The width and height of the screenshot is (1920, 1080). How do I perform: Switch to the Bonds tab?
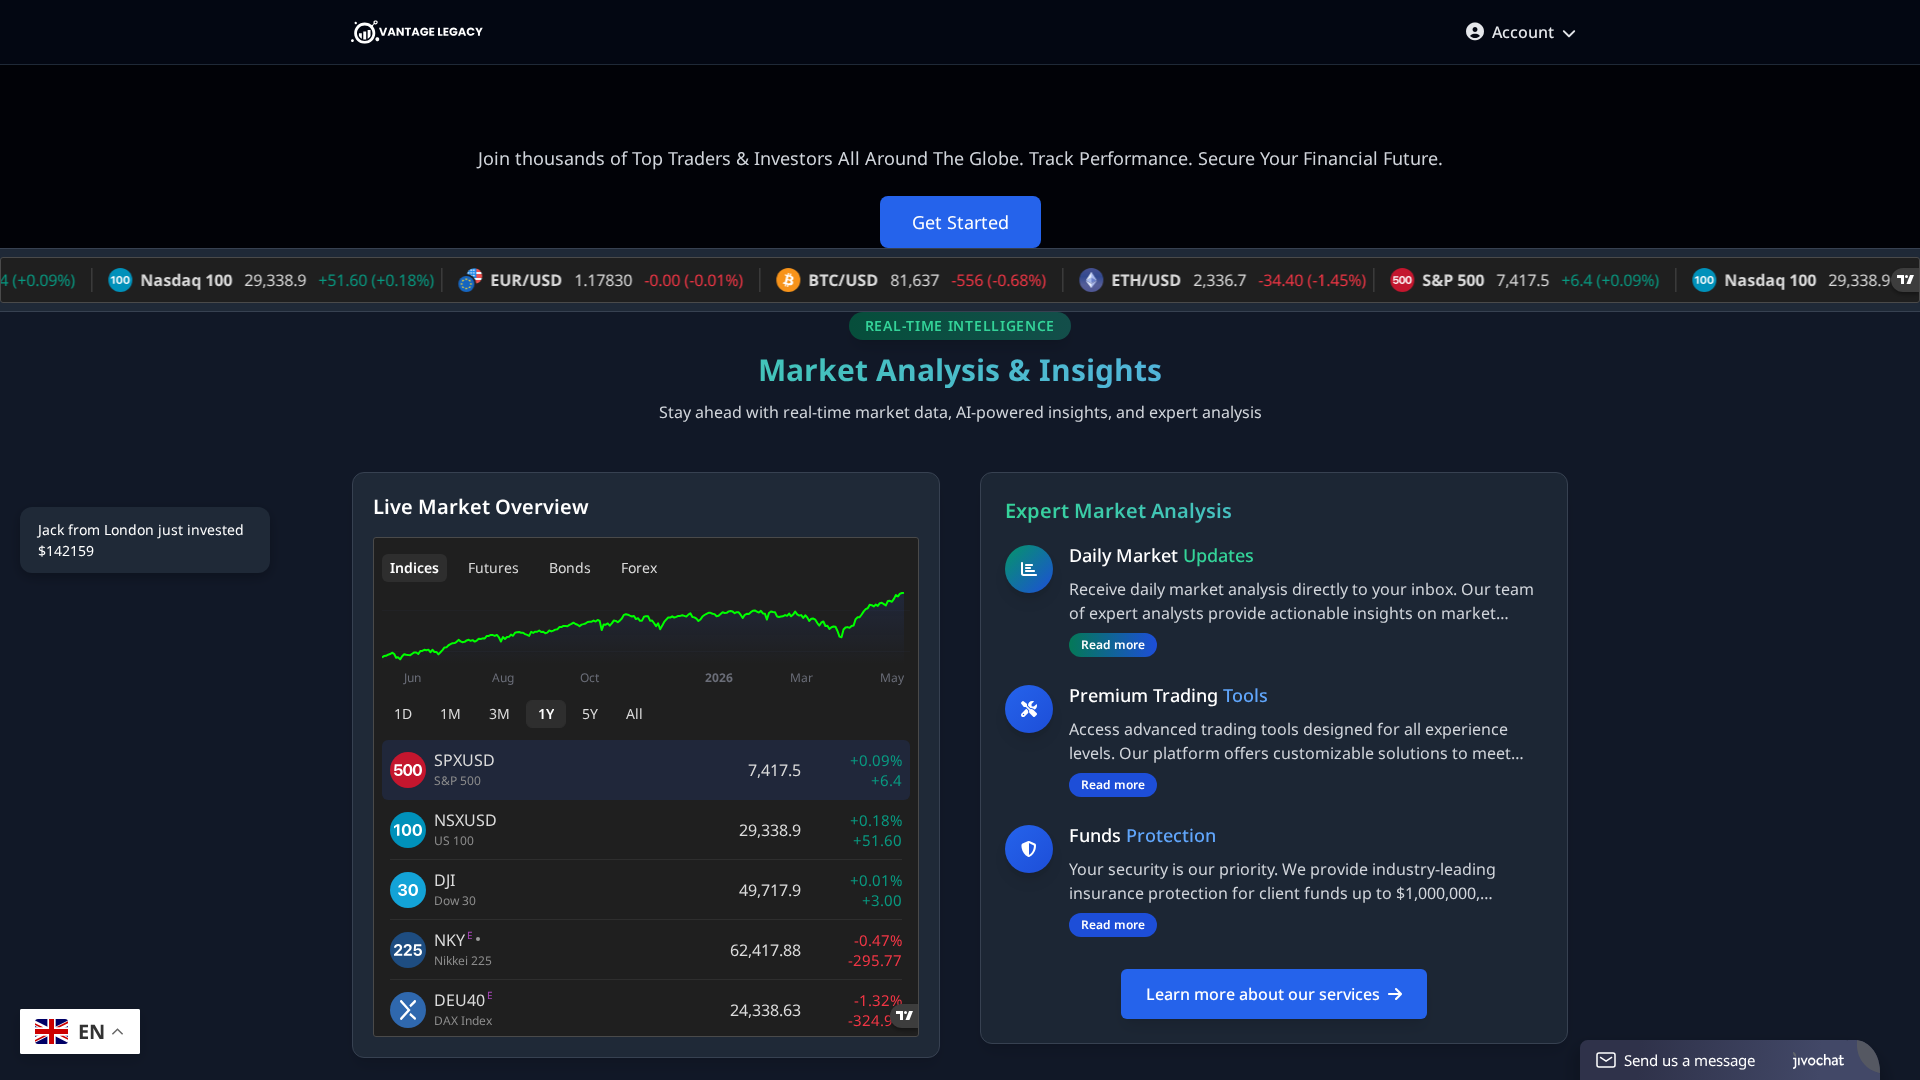tap(570, 568)
